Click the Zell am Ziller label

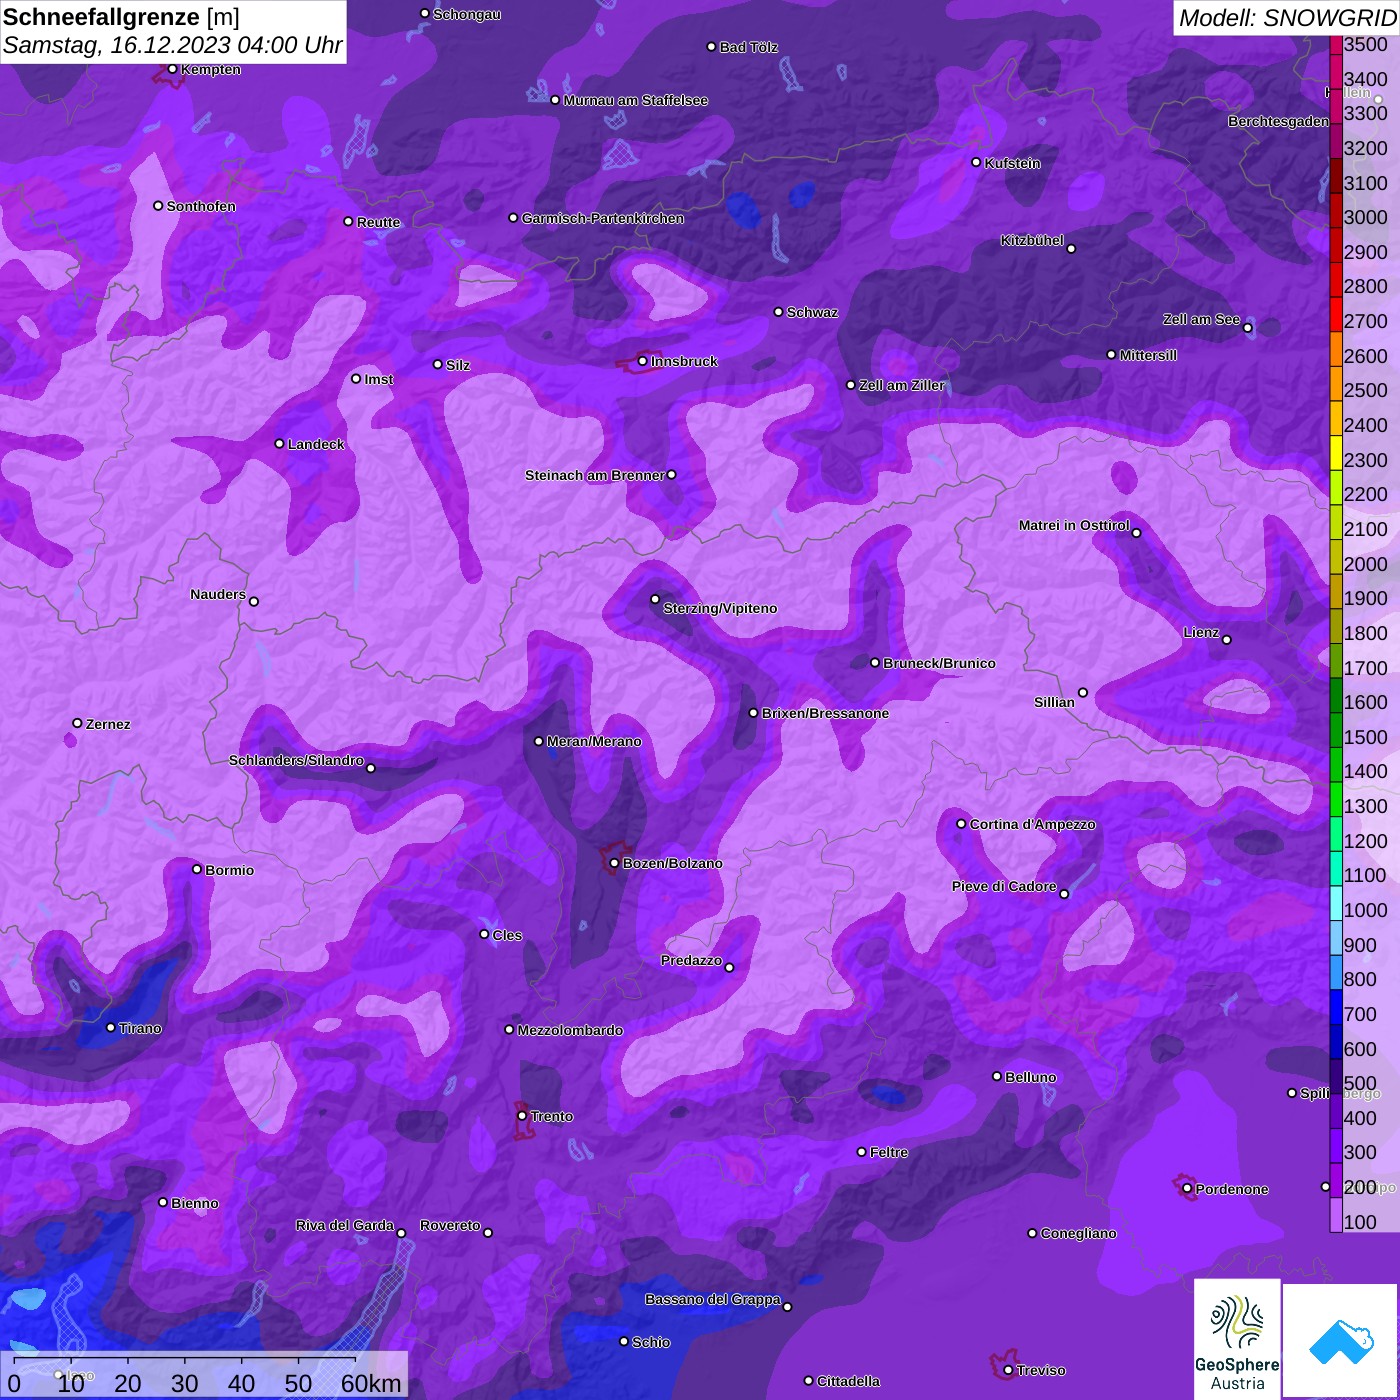pyautogui.click(x=901, y=385)
